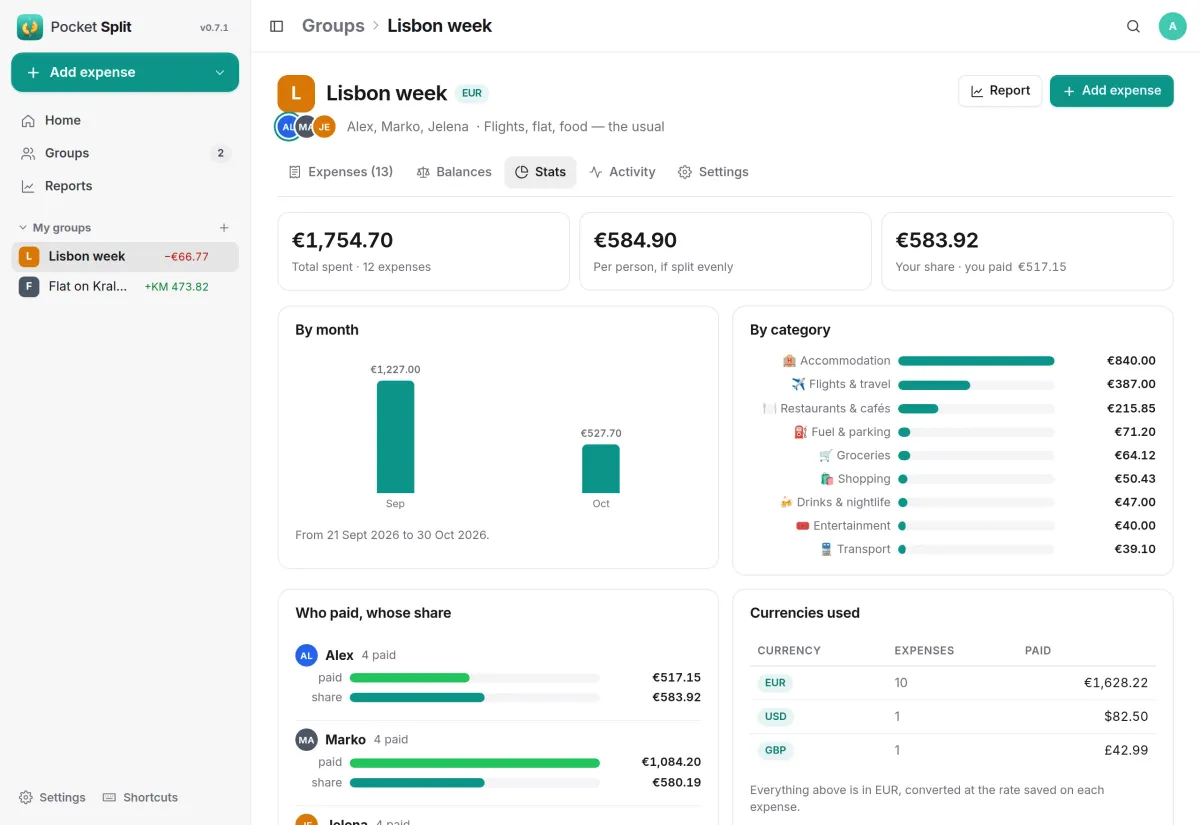
Task: Click the €1,084.20 Marko paid amount
Action: 671,762
